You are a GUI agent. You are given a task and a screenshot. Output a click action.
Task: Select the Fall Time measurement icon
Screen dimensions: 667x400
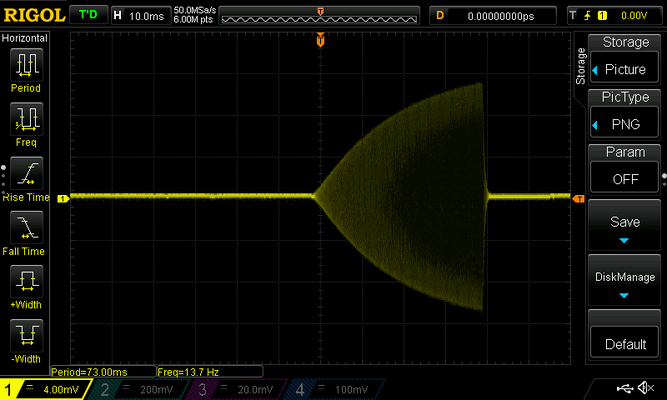26,227
